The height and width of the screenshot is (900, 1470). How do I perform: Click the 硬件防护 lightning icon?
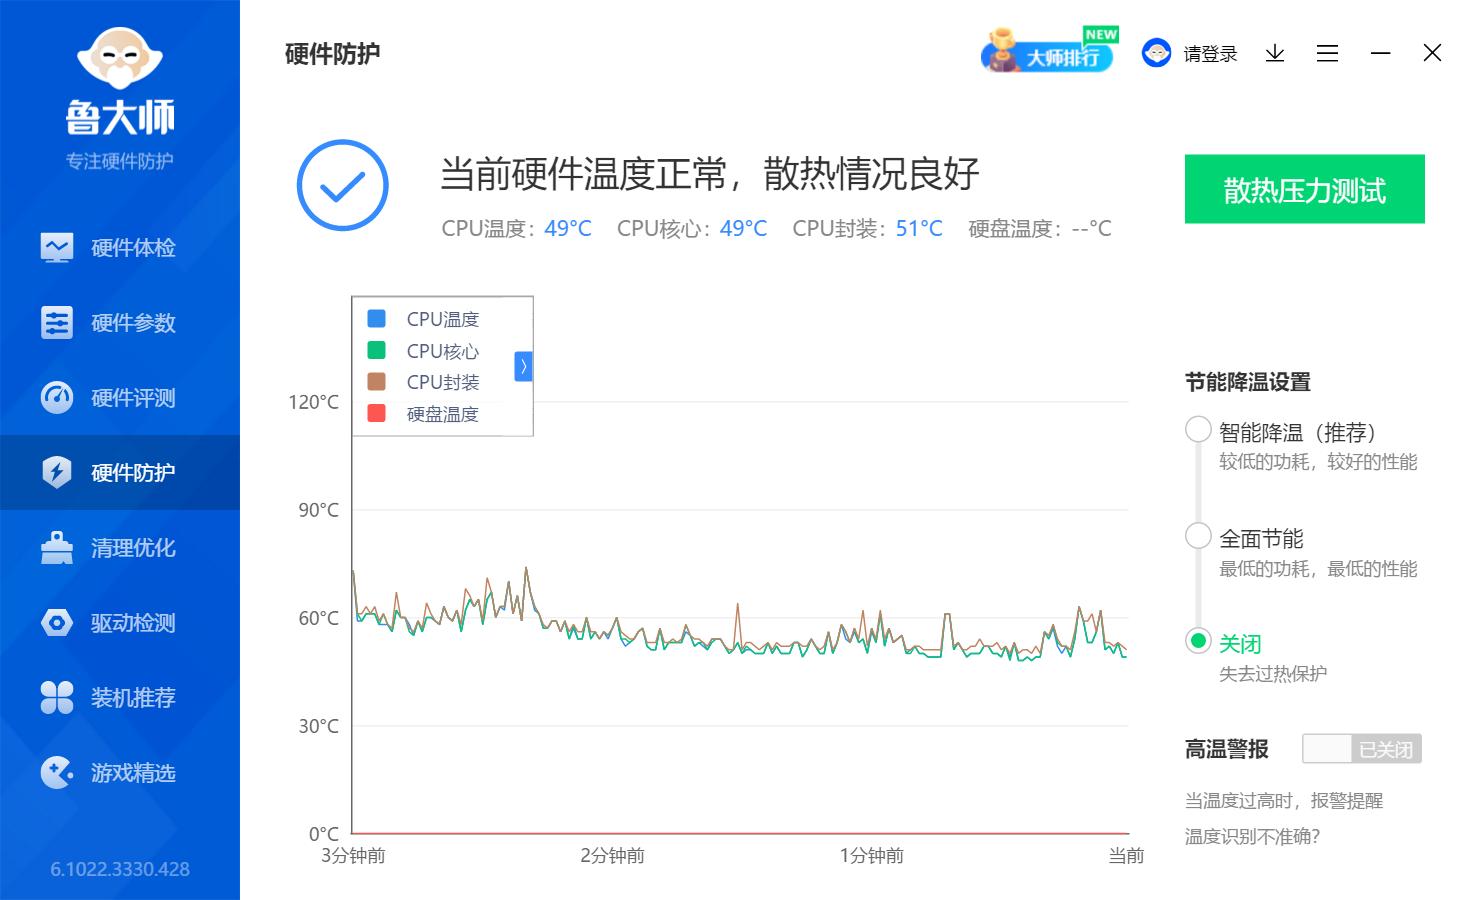pos(57,472)
